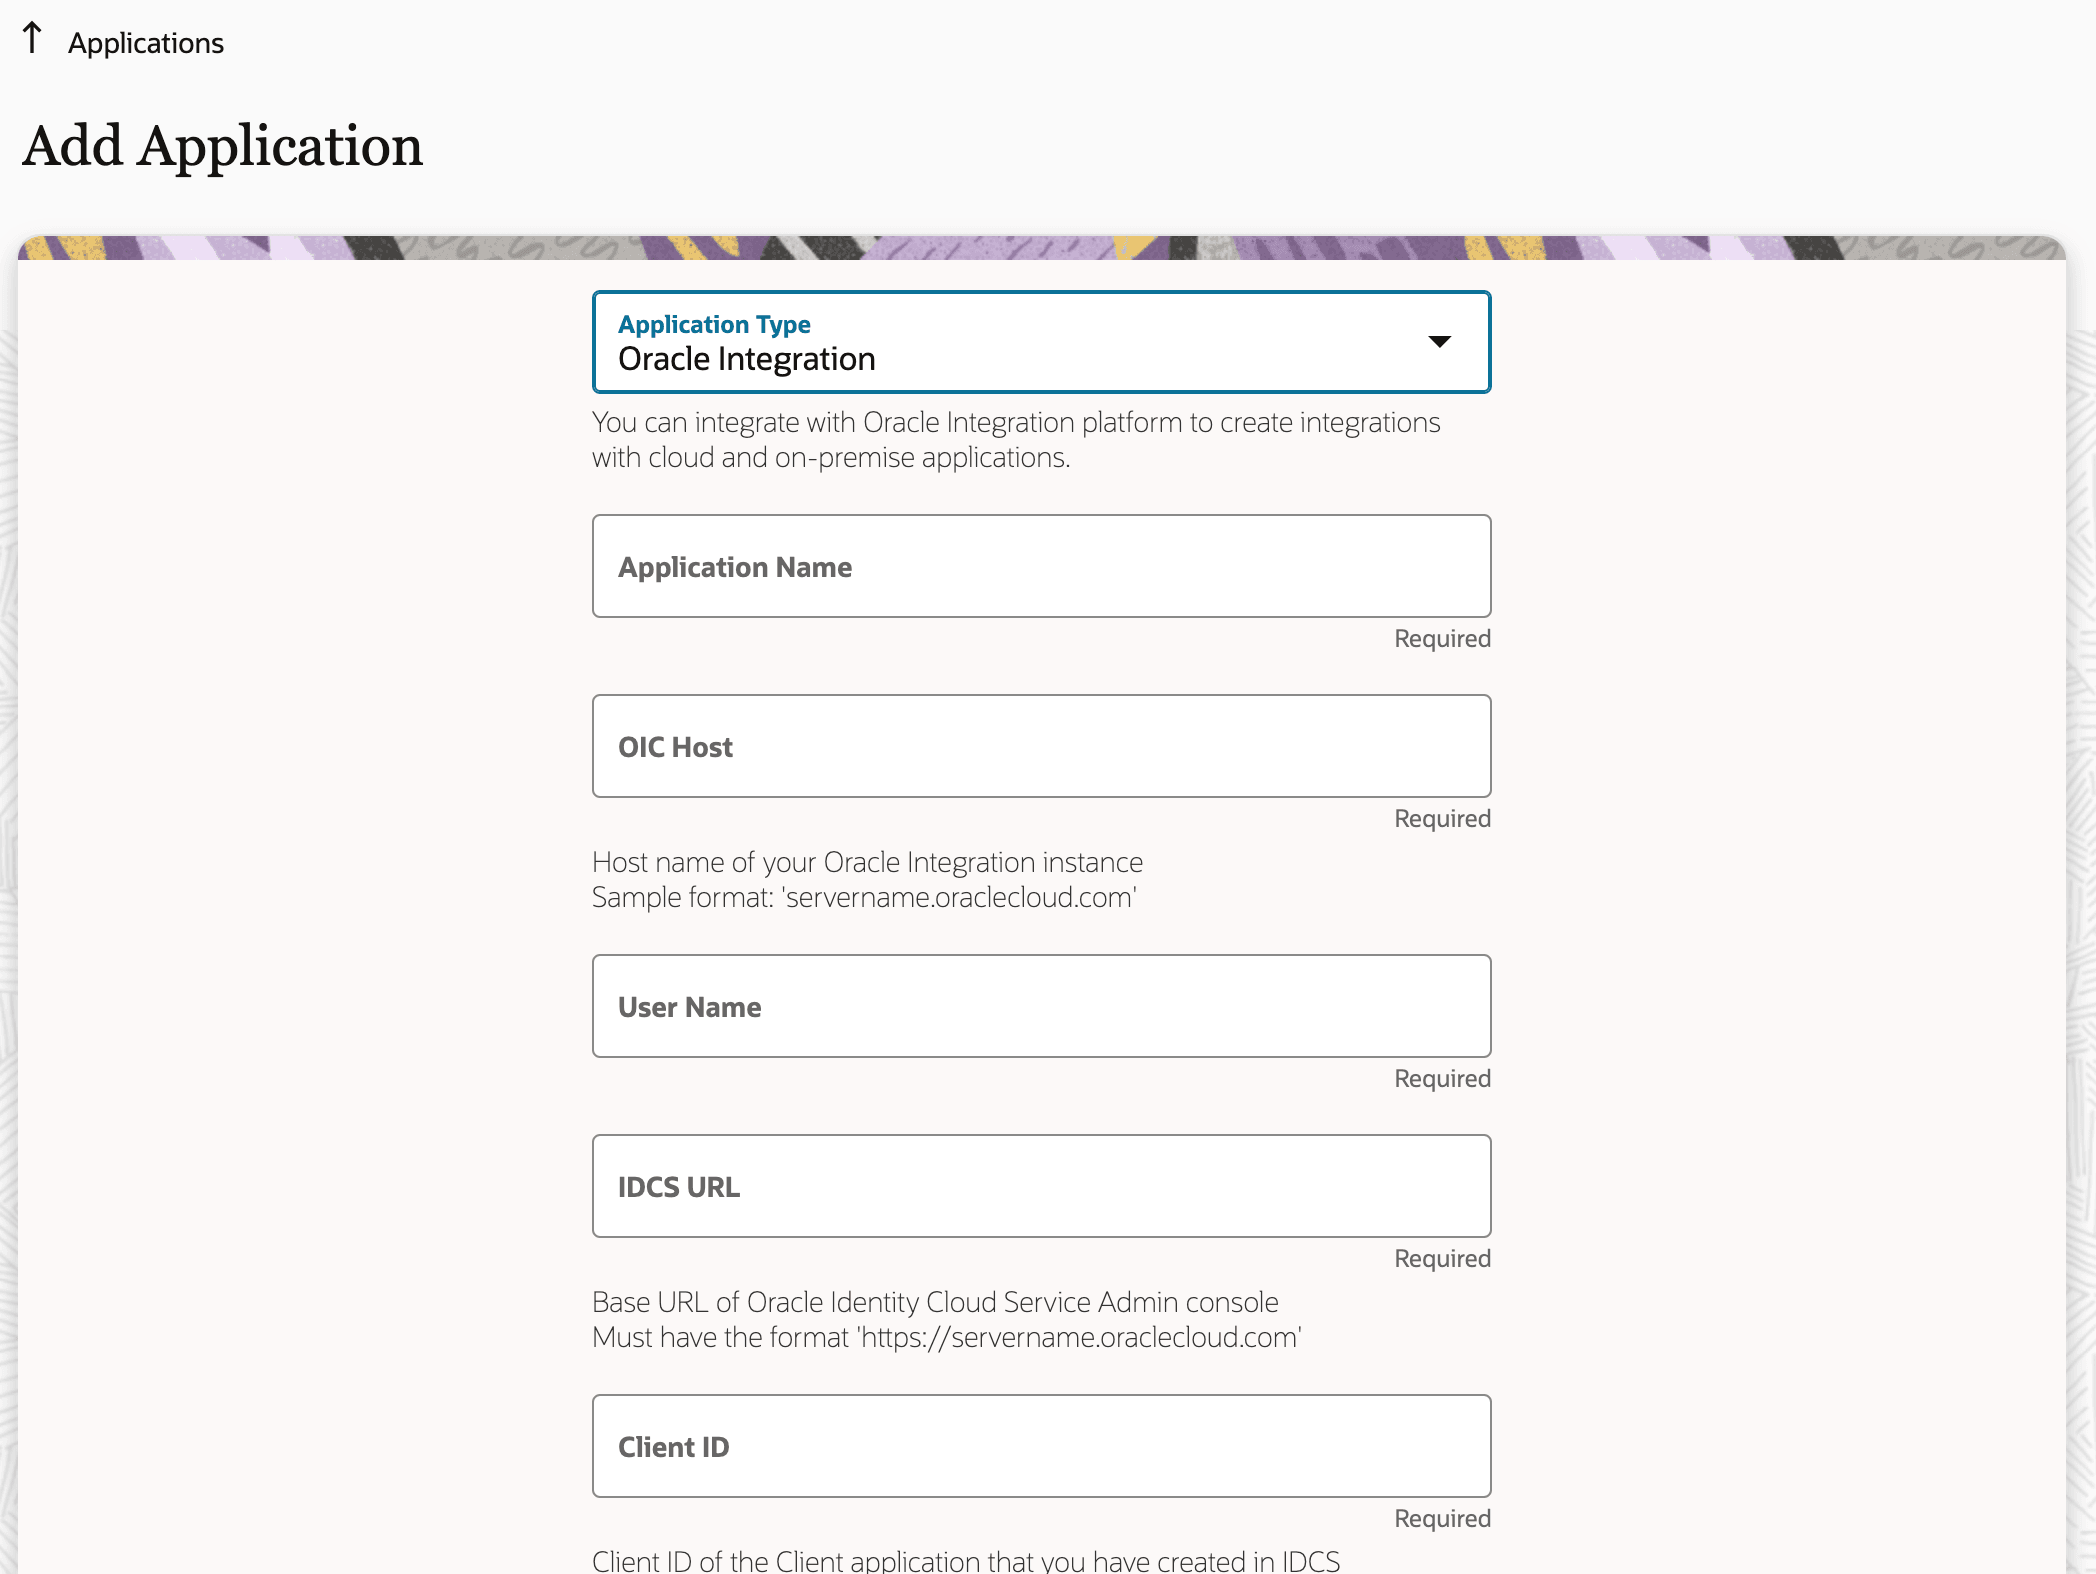Click the Application Type field label

pos(714,324)
